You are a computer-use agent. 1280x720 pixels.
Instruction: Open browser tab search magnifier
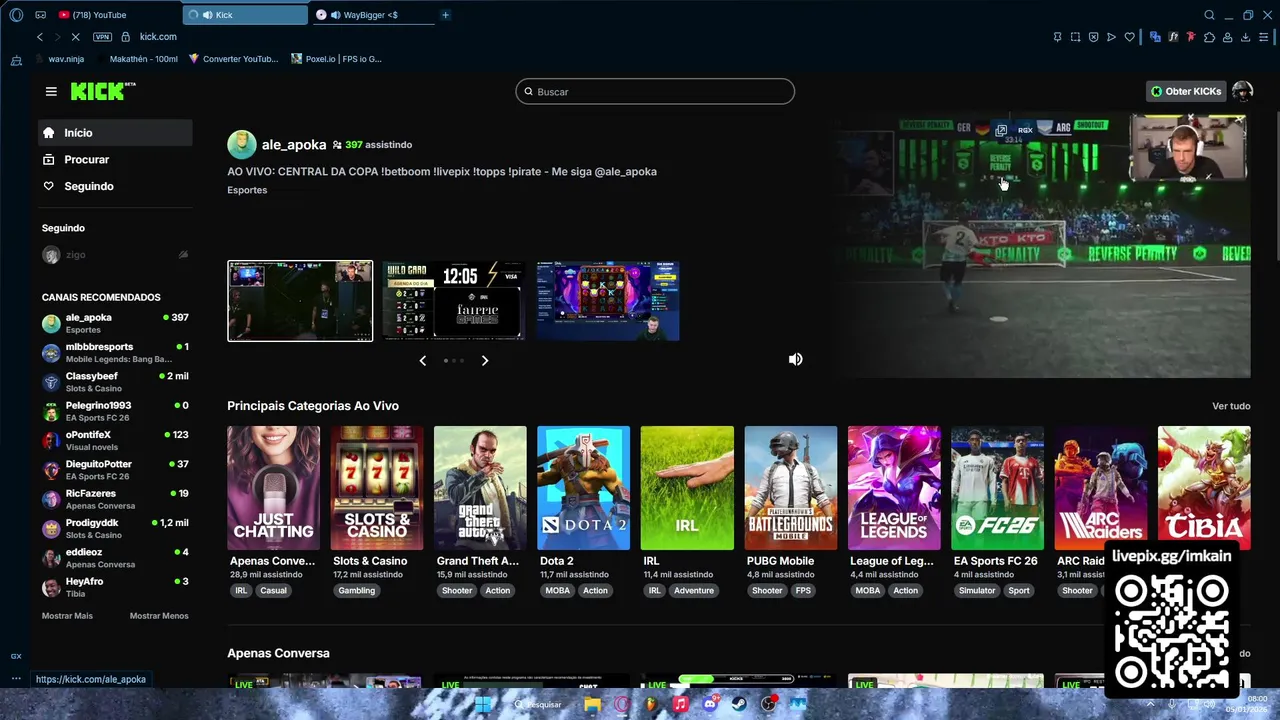(1209, 15)
